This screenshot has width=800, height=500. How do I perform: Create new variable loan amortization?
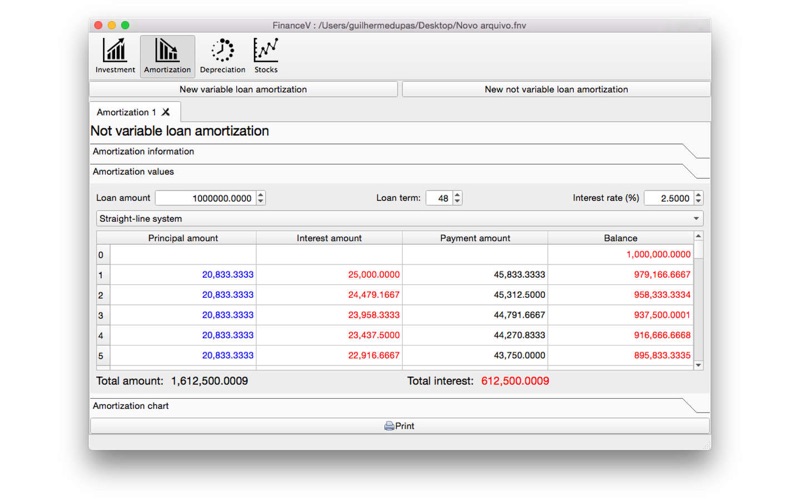243,89
